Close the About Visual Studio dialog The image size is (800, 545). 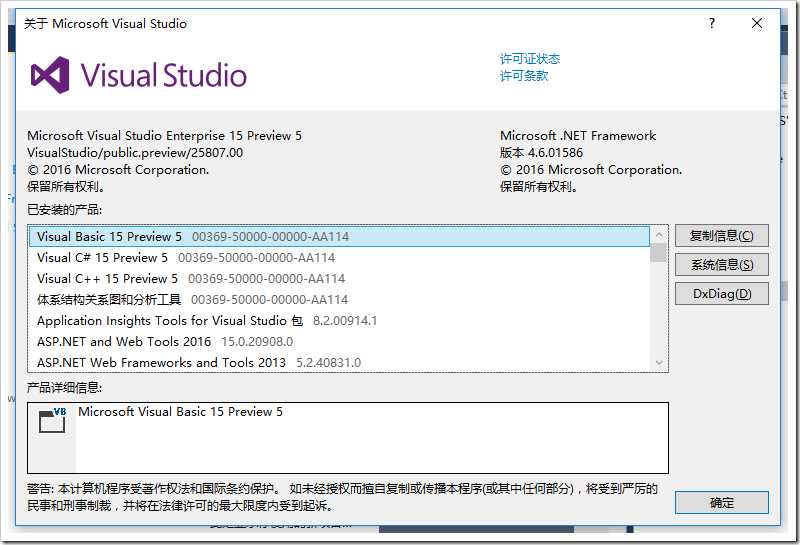[x=757, y=23]
